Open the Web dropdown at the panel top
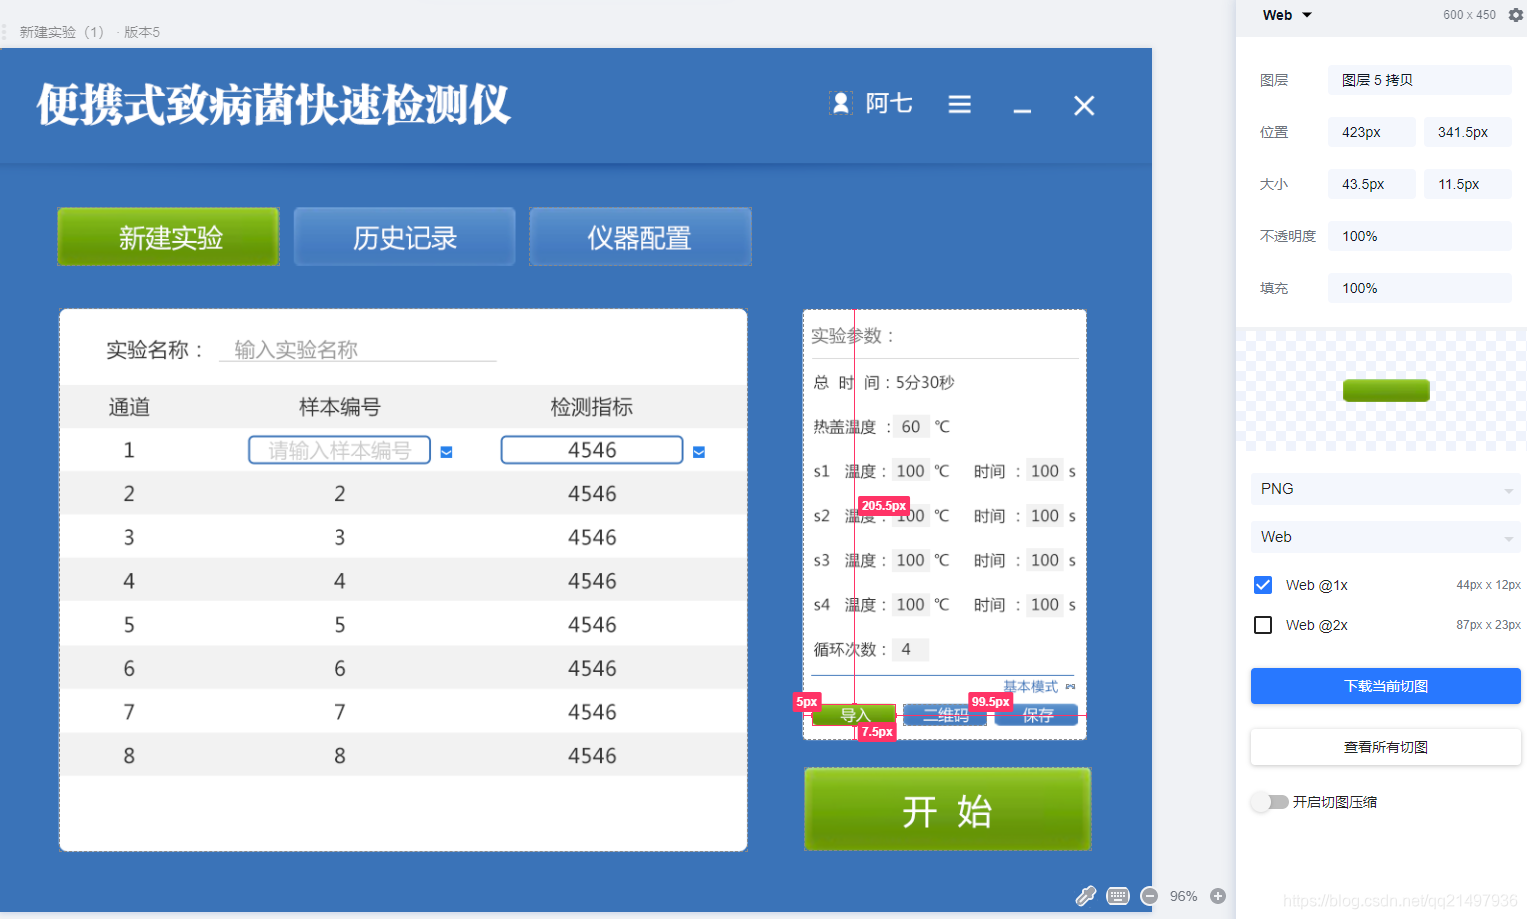The image size is (1527, 919). 1286,15
